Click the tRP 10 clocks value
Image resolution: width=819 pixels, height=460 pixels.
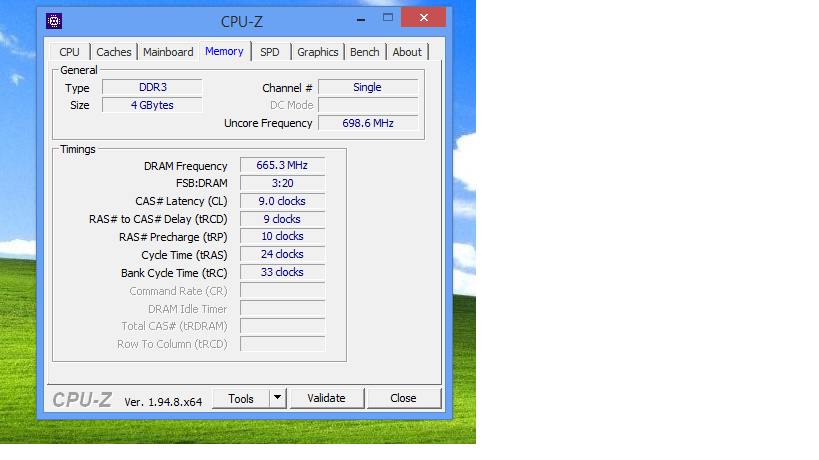click(283, 237)
